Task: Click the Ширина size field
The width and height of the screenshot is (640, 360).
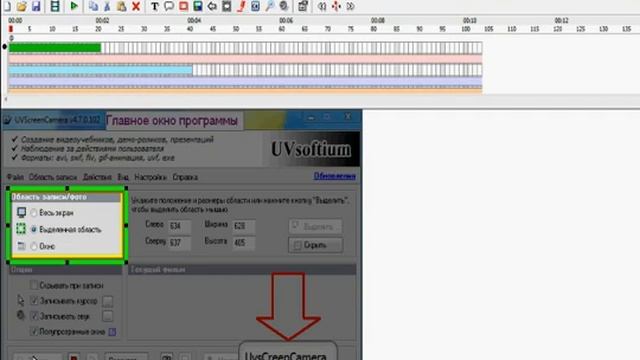Action: point(244,226)
